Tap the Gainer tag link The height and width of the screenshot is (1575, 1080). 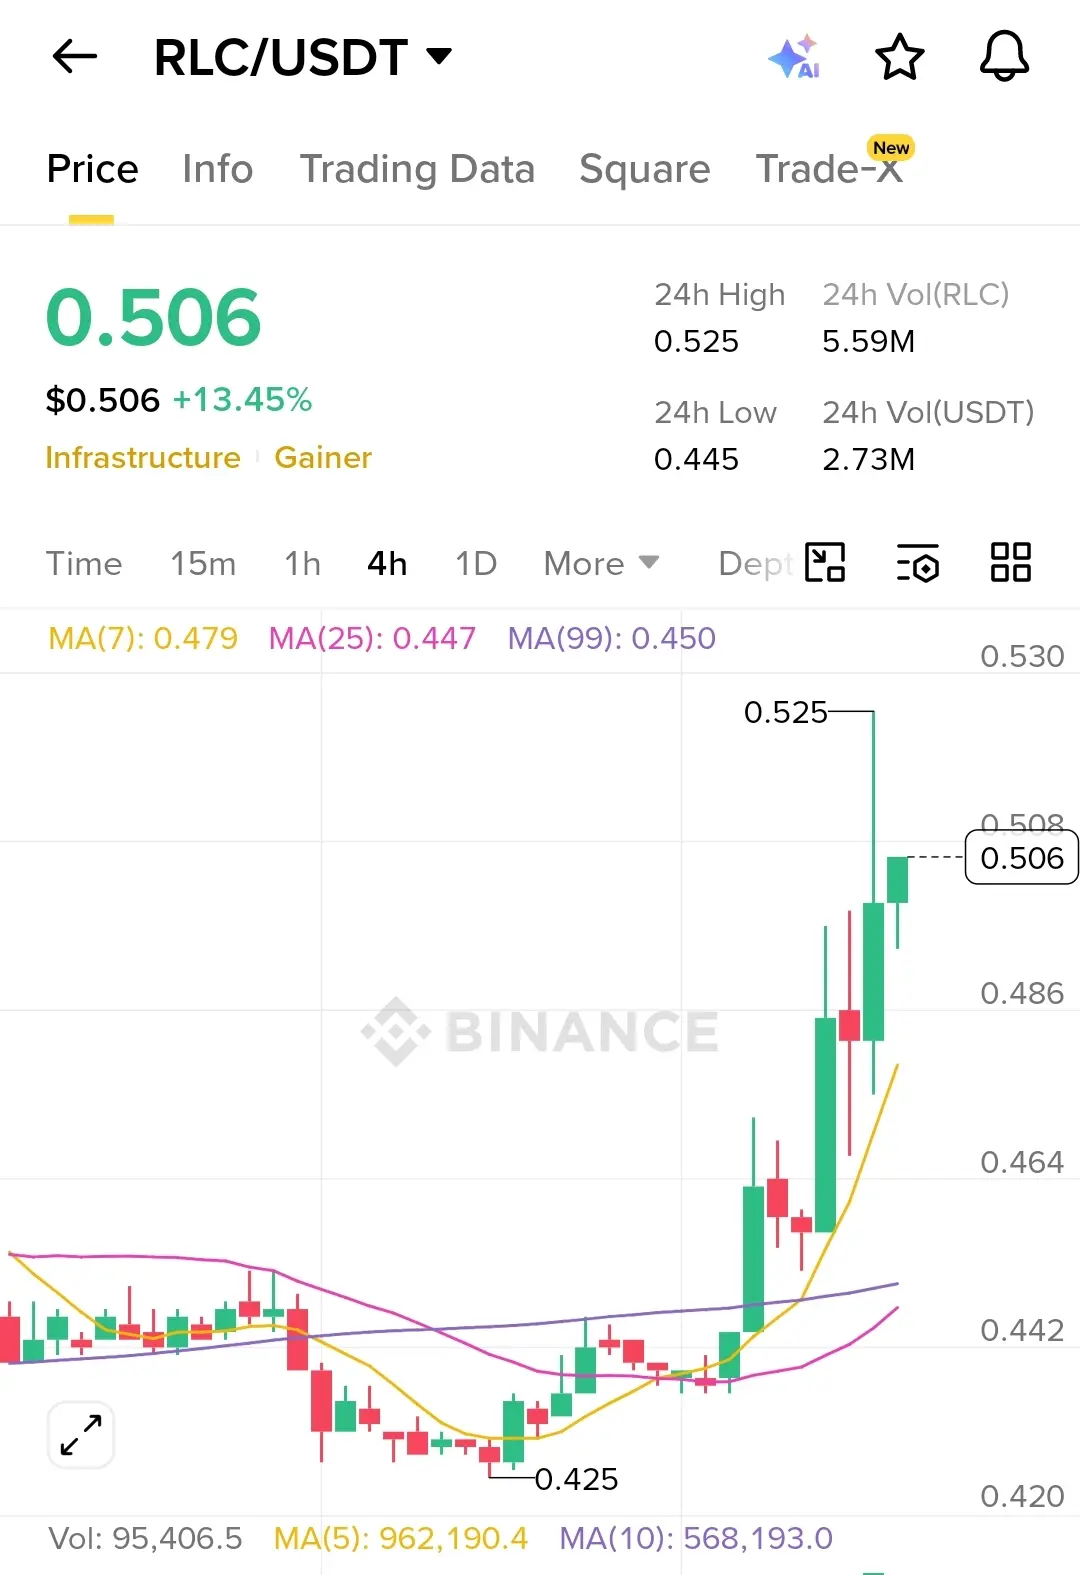323,457
